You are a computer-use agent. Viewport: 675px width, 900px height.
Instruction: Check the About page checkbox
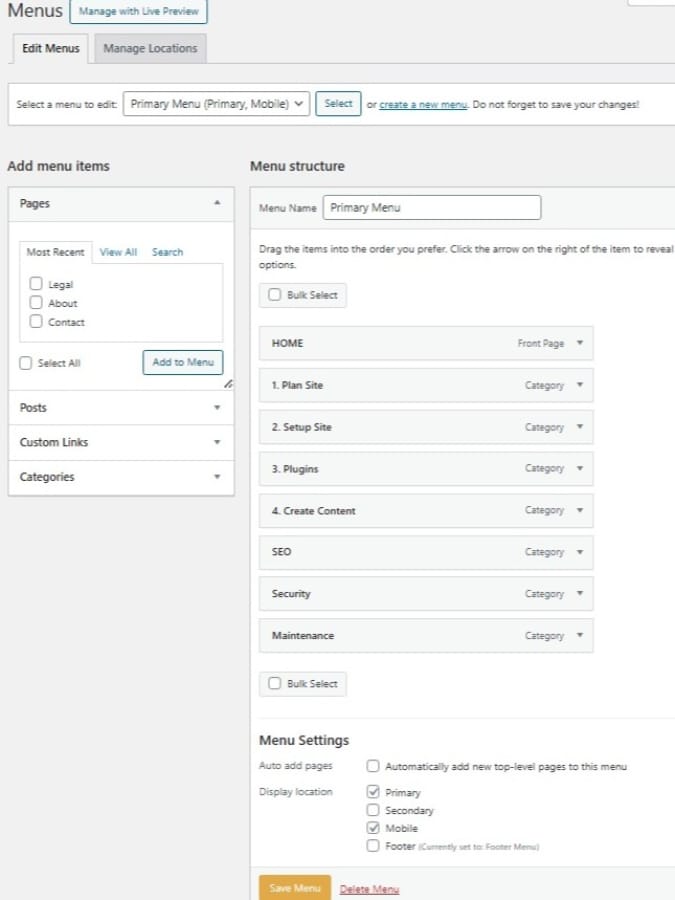tap(36, 303)
